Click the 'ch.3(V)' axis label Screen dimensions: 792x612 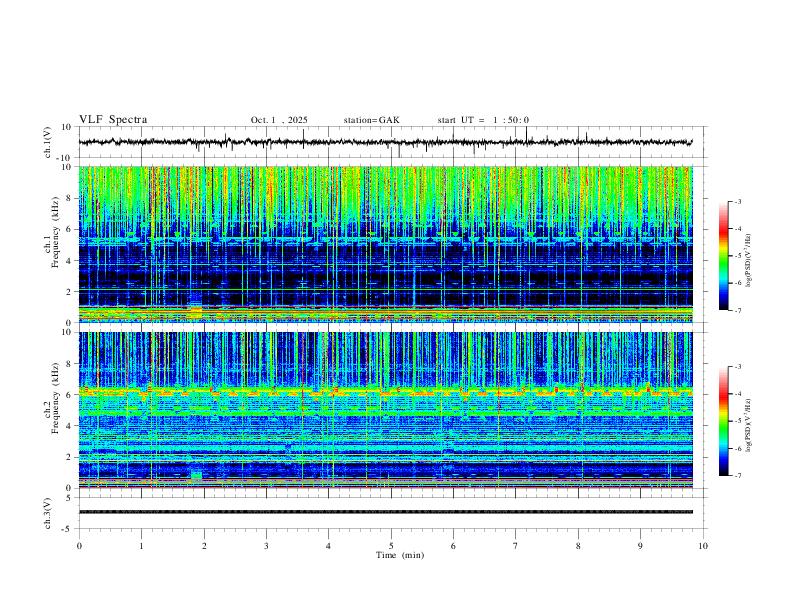coord(48,513)
